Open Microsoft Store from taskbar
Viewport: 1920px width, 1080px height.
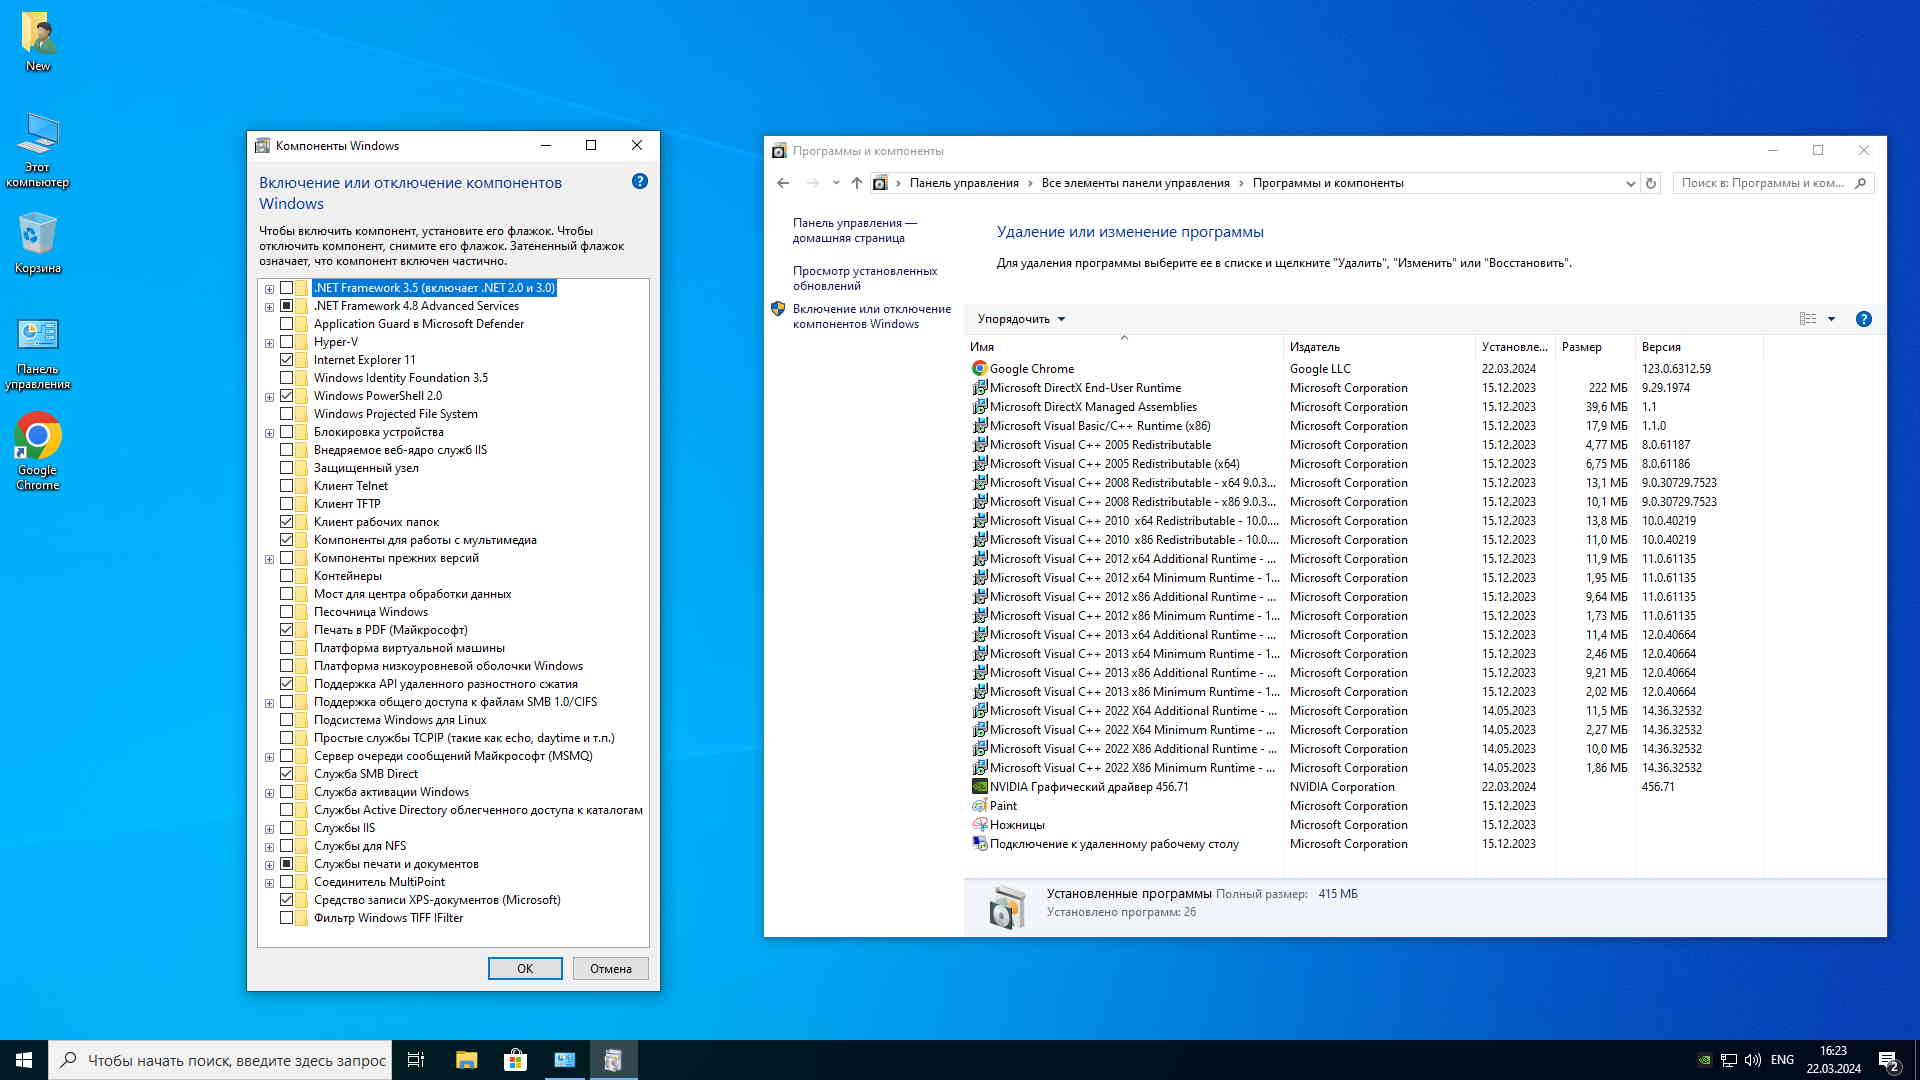515,1060
